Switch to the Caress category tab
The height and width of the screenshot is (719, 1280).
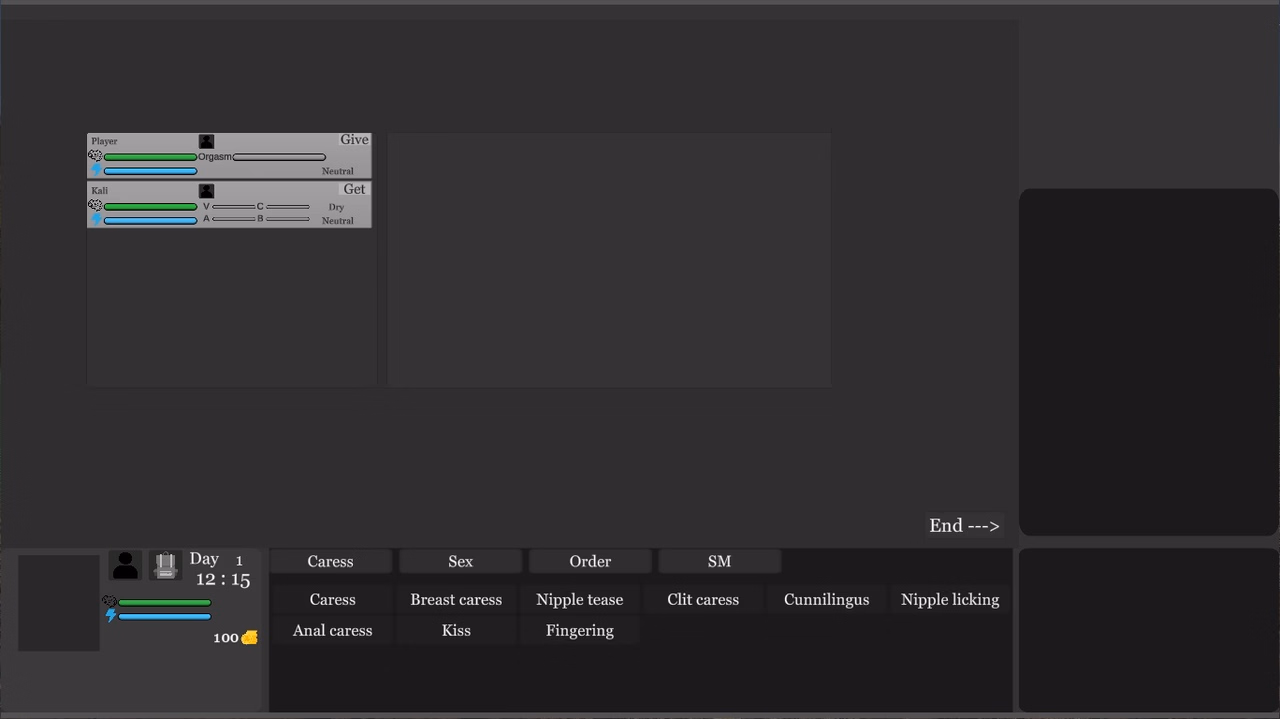pos(330,561)
